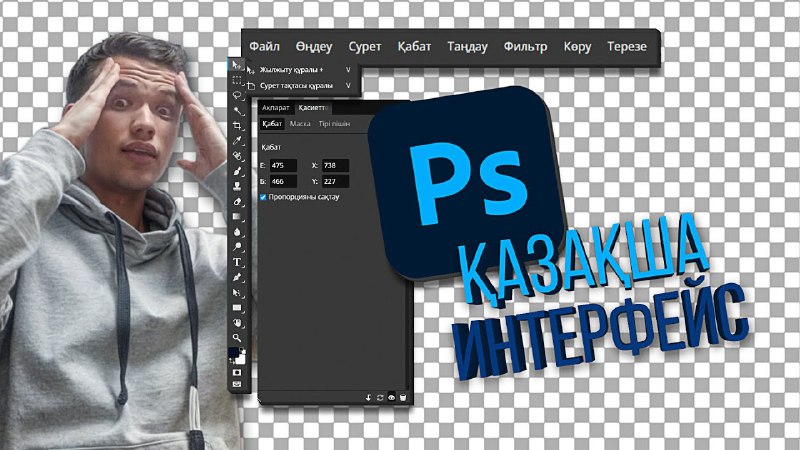Click the trash icon in panel footer

403,397
